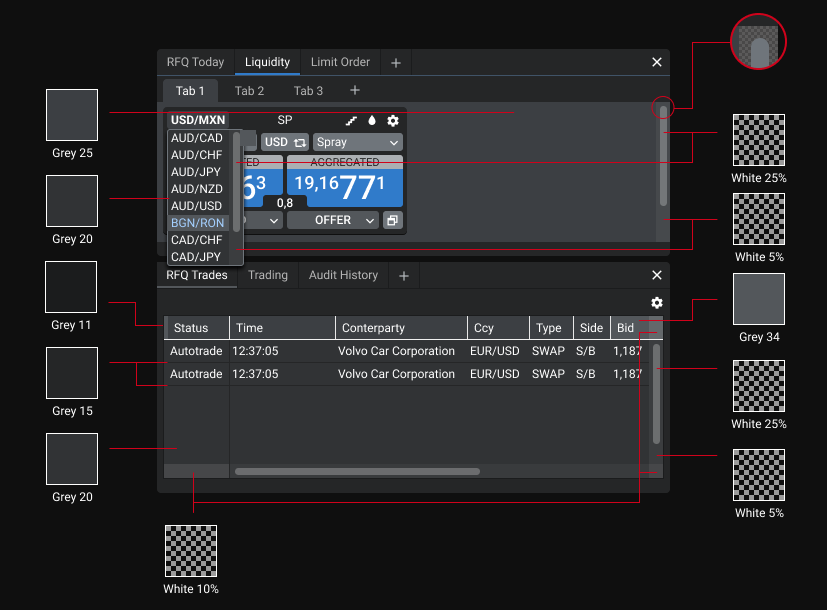Click the horizontal scrollbar under the trades table
The height and width of the screenshot is (610, 827).
[x=357, y=471]
